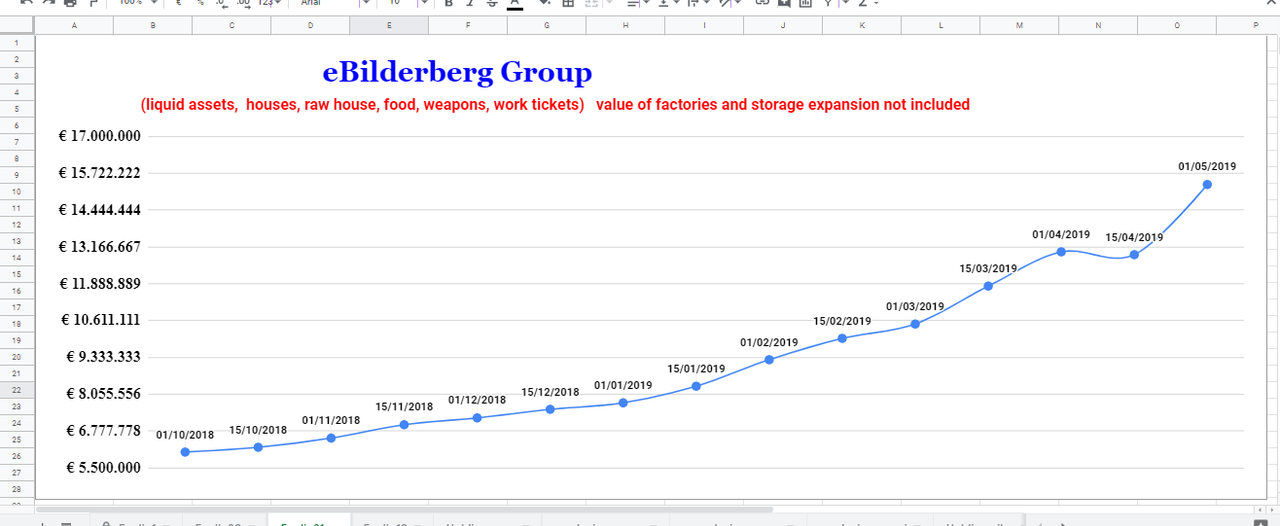Select row 1 header

point(17,43)
